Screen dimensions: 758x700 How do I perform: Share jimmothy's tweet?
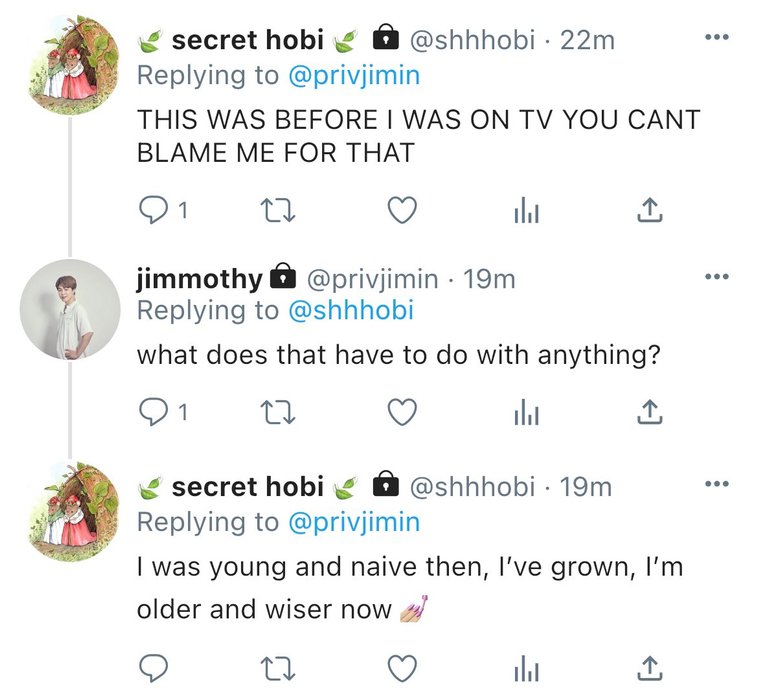[x=649, y=411]
